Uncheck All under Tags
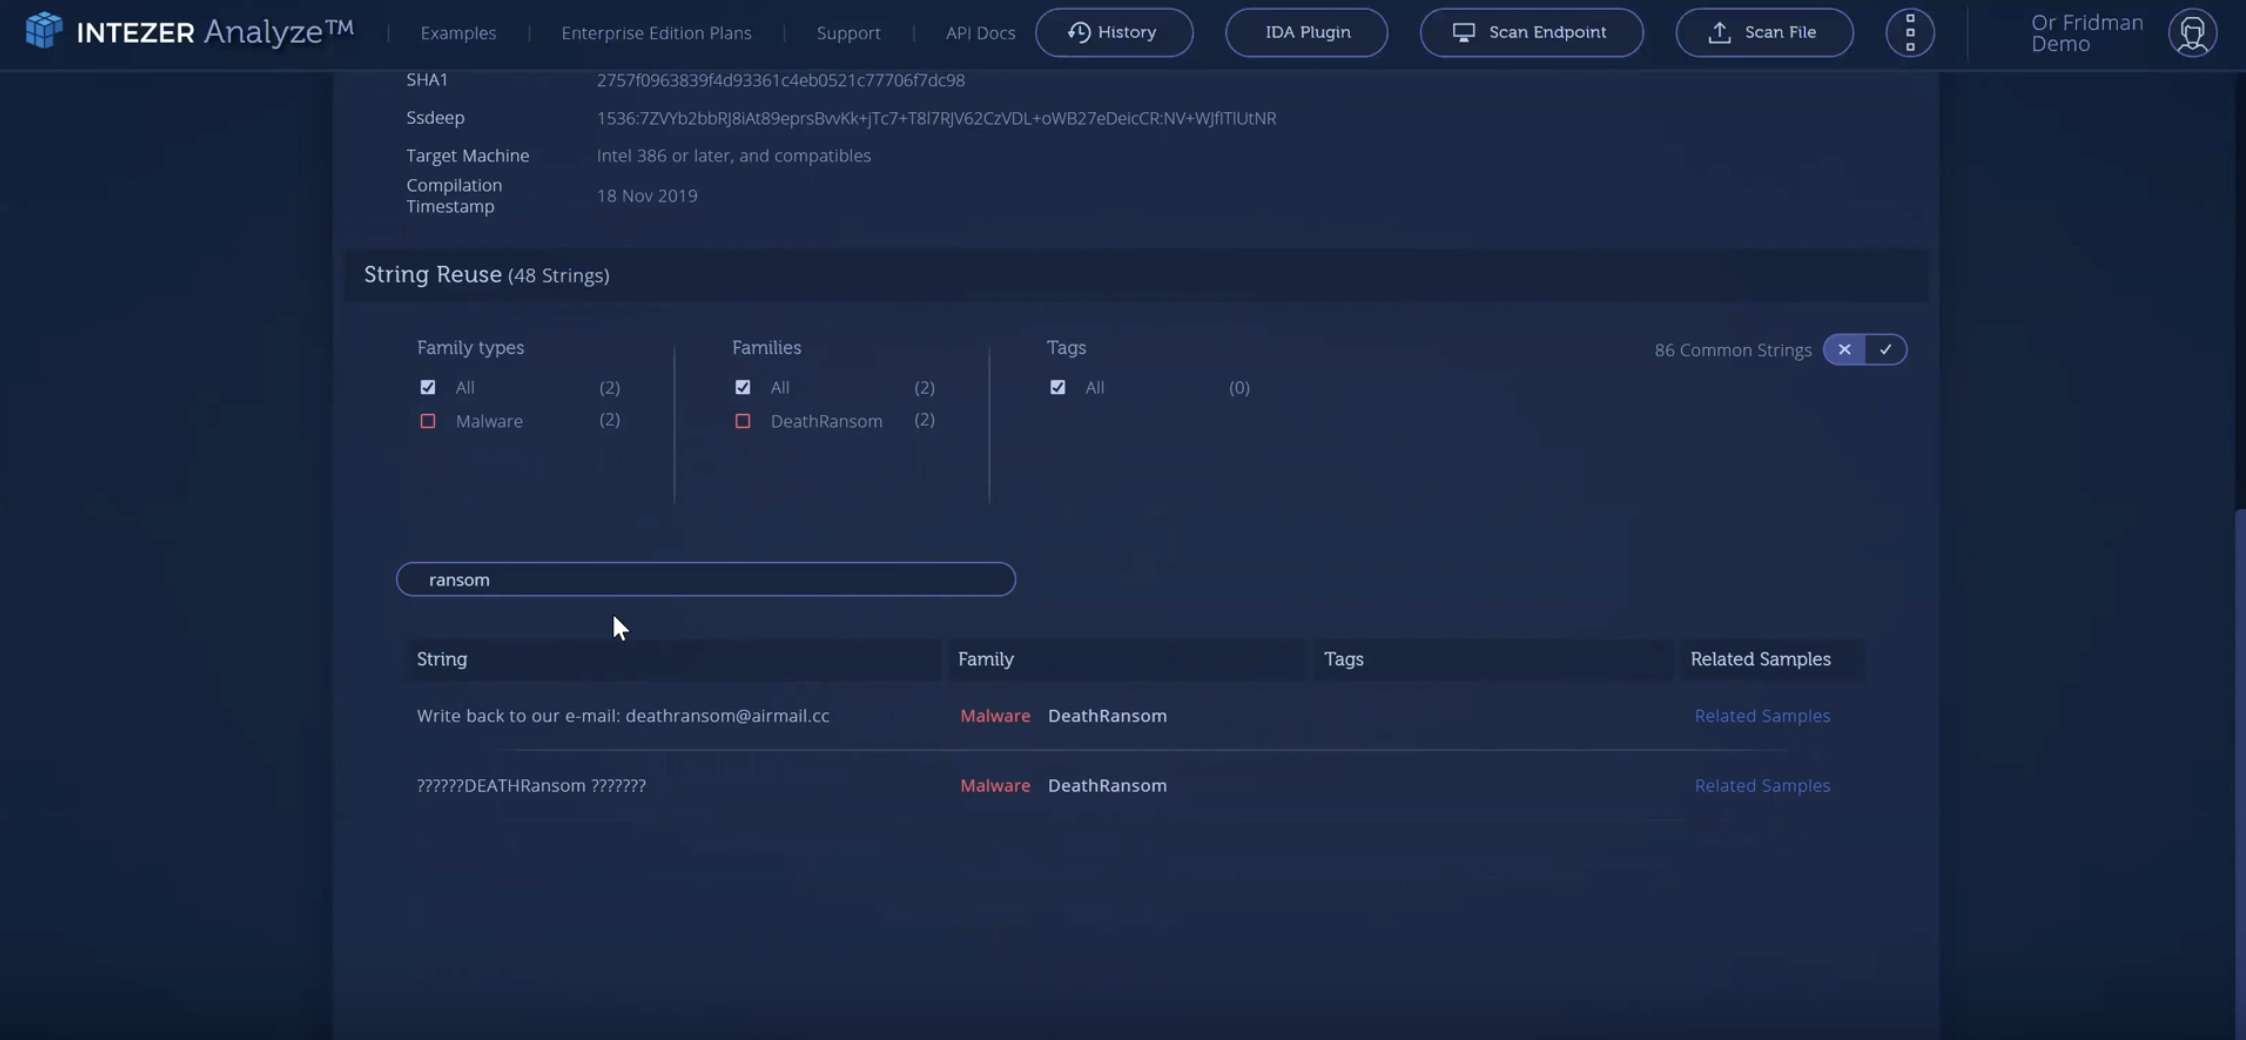The width and height of the screenshot is (2246, 1040). click(1057, 387)
